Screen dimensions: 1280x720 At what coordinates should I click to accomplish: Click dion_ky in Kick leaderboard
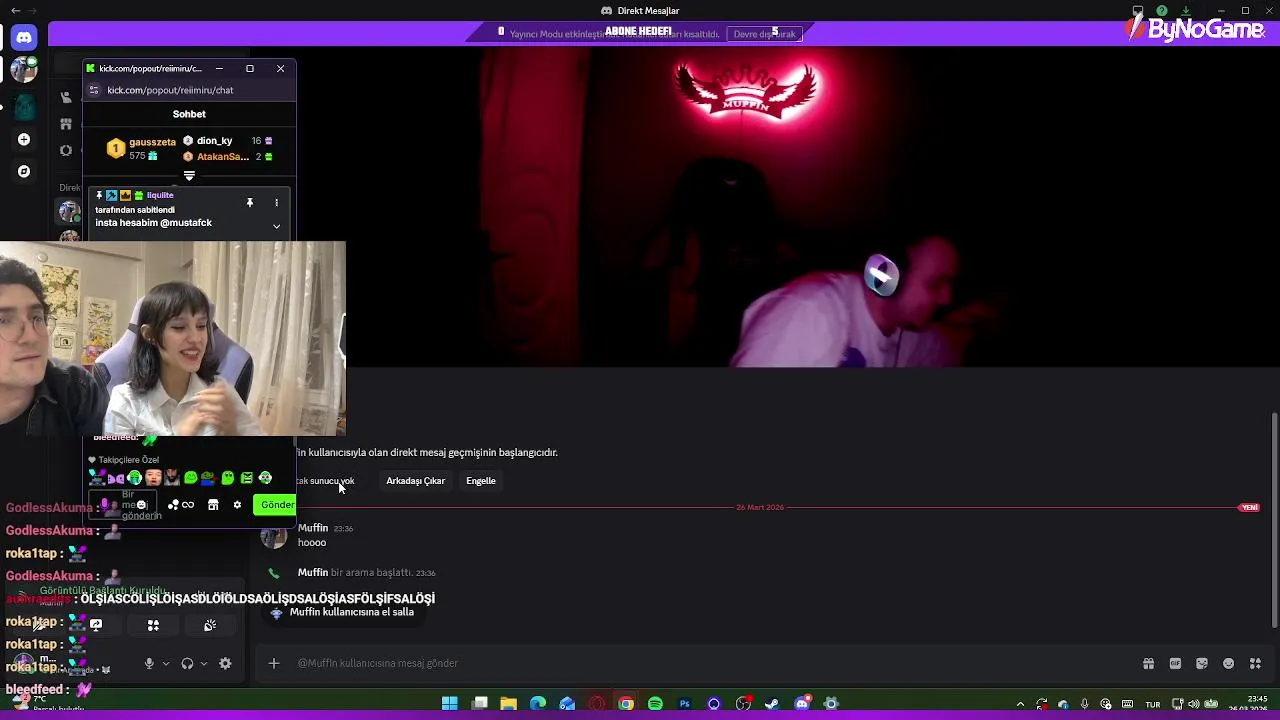click(214, 141)
